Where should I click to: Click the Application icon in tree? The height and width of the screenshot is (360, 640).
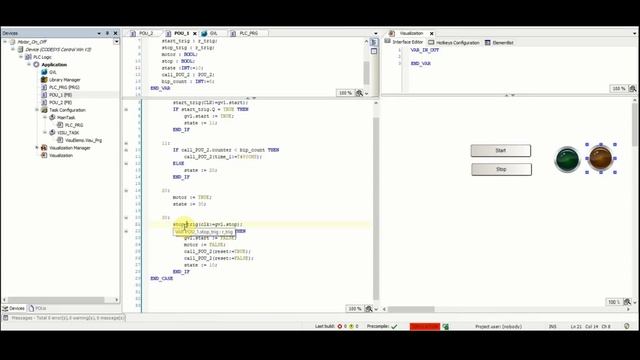click(36, 64)
